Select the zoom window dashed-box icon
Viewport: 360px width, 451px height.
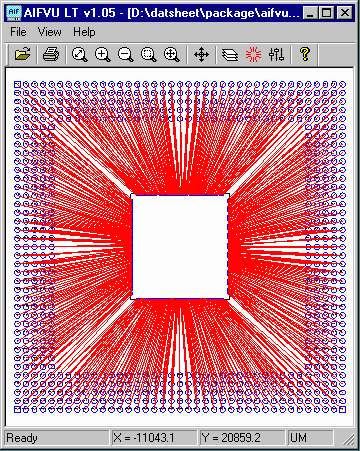pos(149,54)
